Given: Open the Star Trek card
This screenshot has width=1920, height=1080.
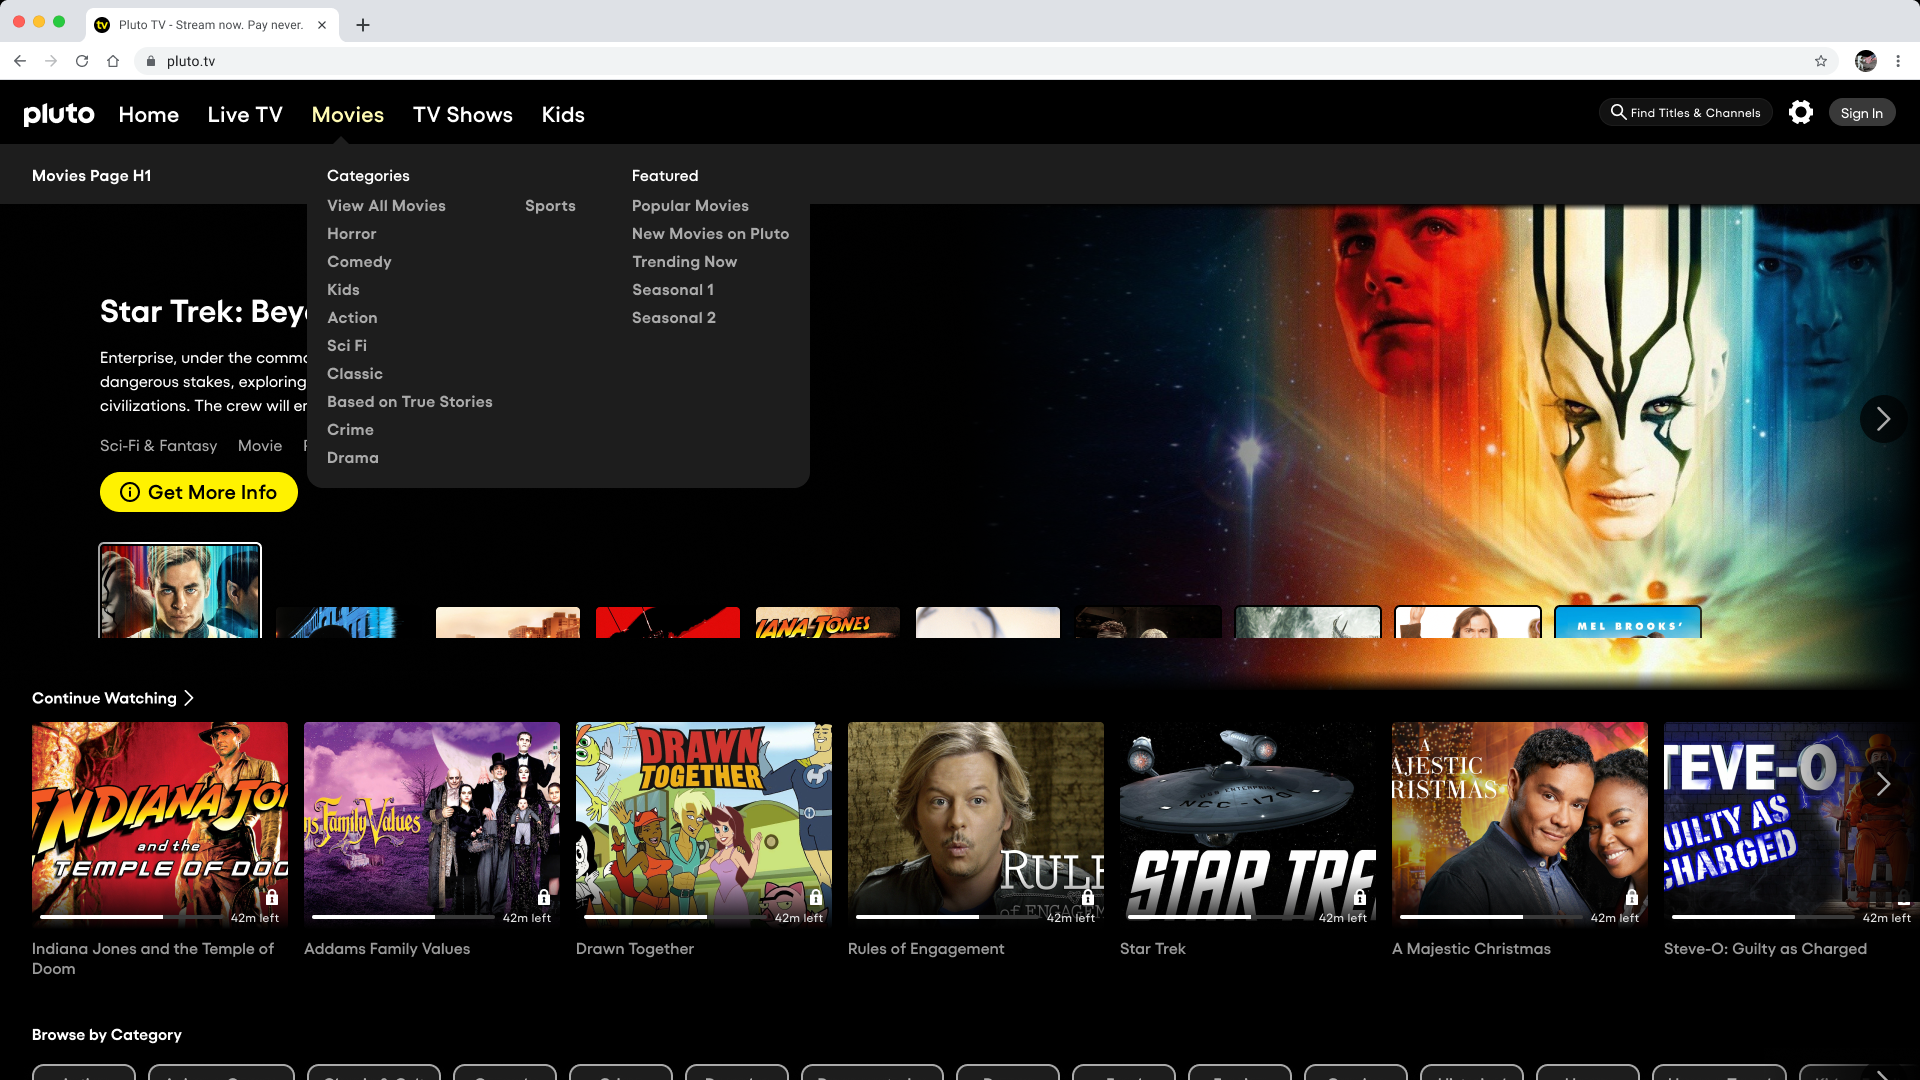Looking at the screenshot, I should pyautogui.click(x=1248, y=824).
